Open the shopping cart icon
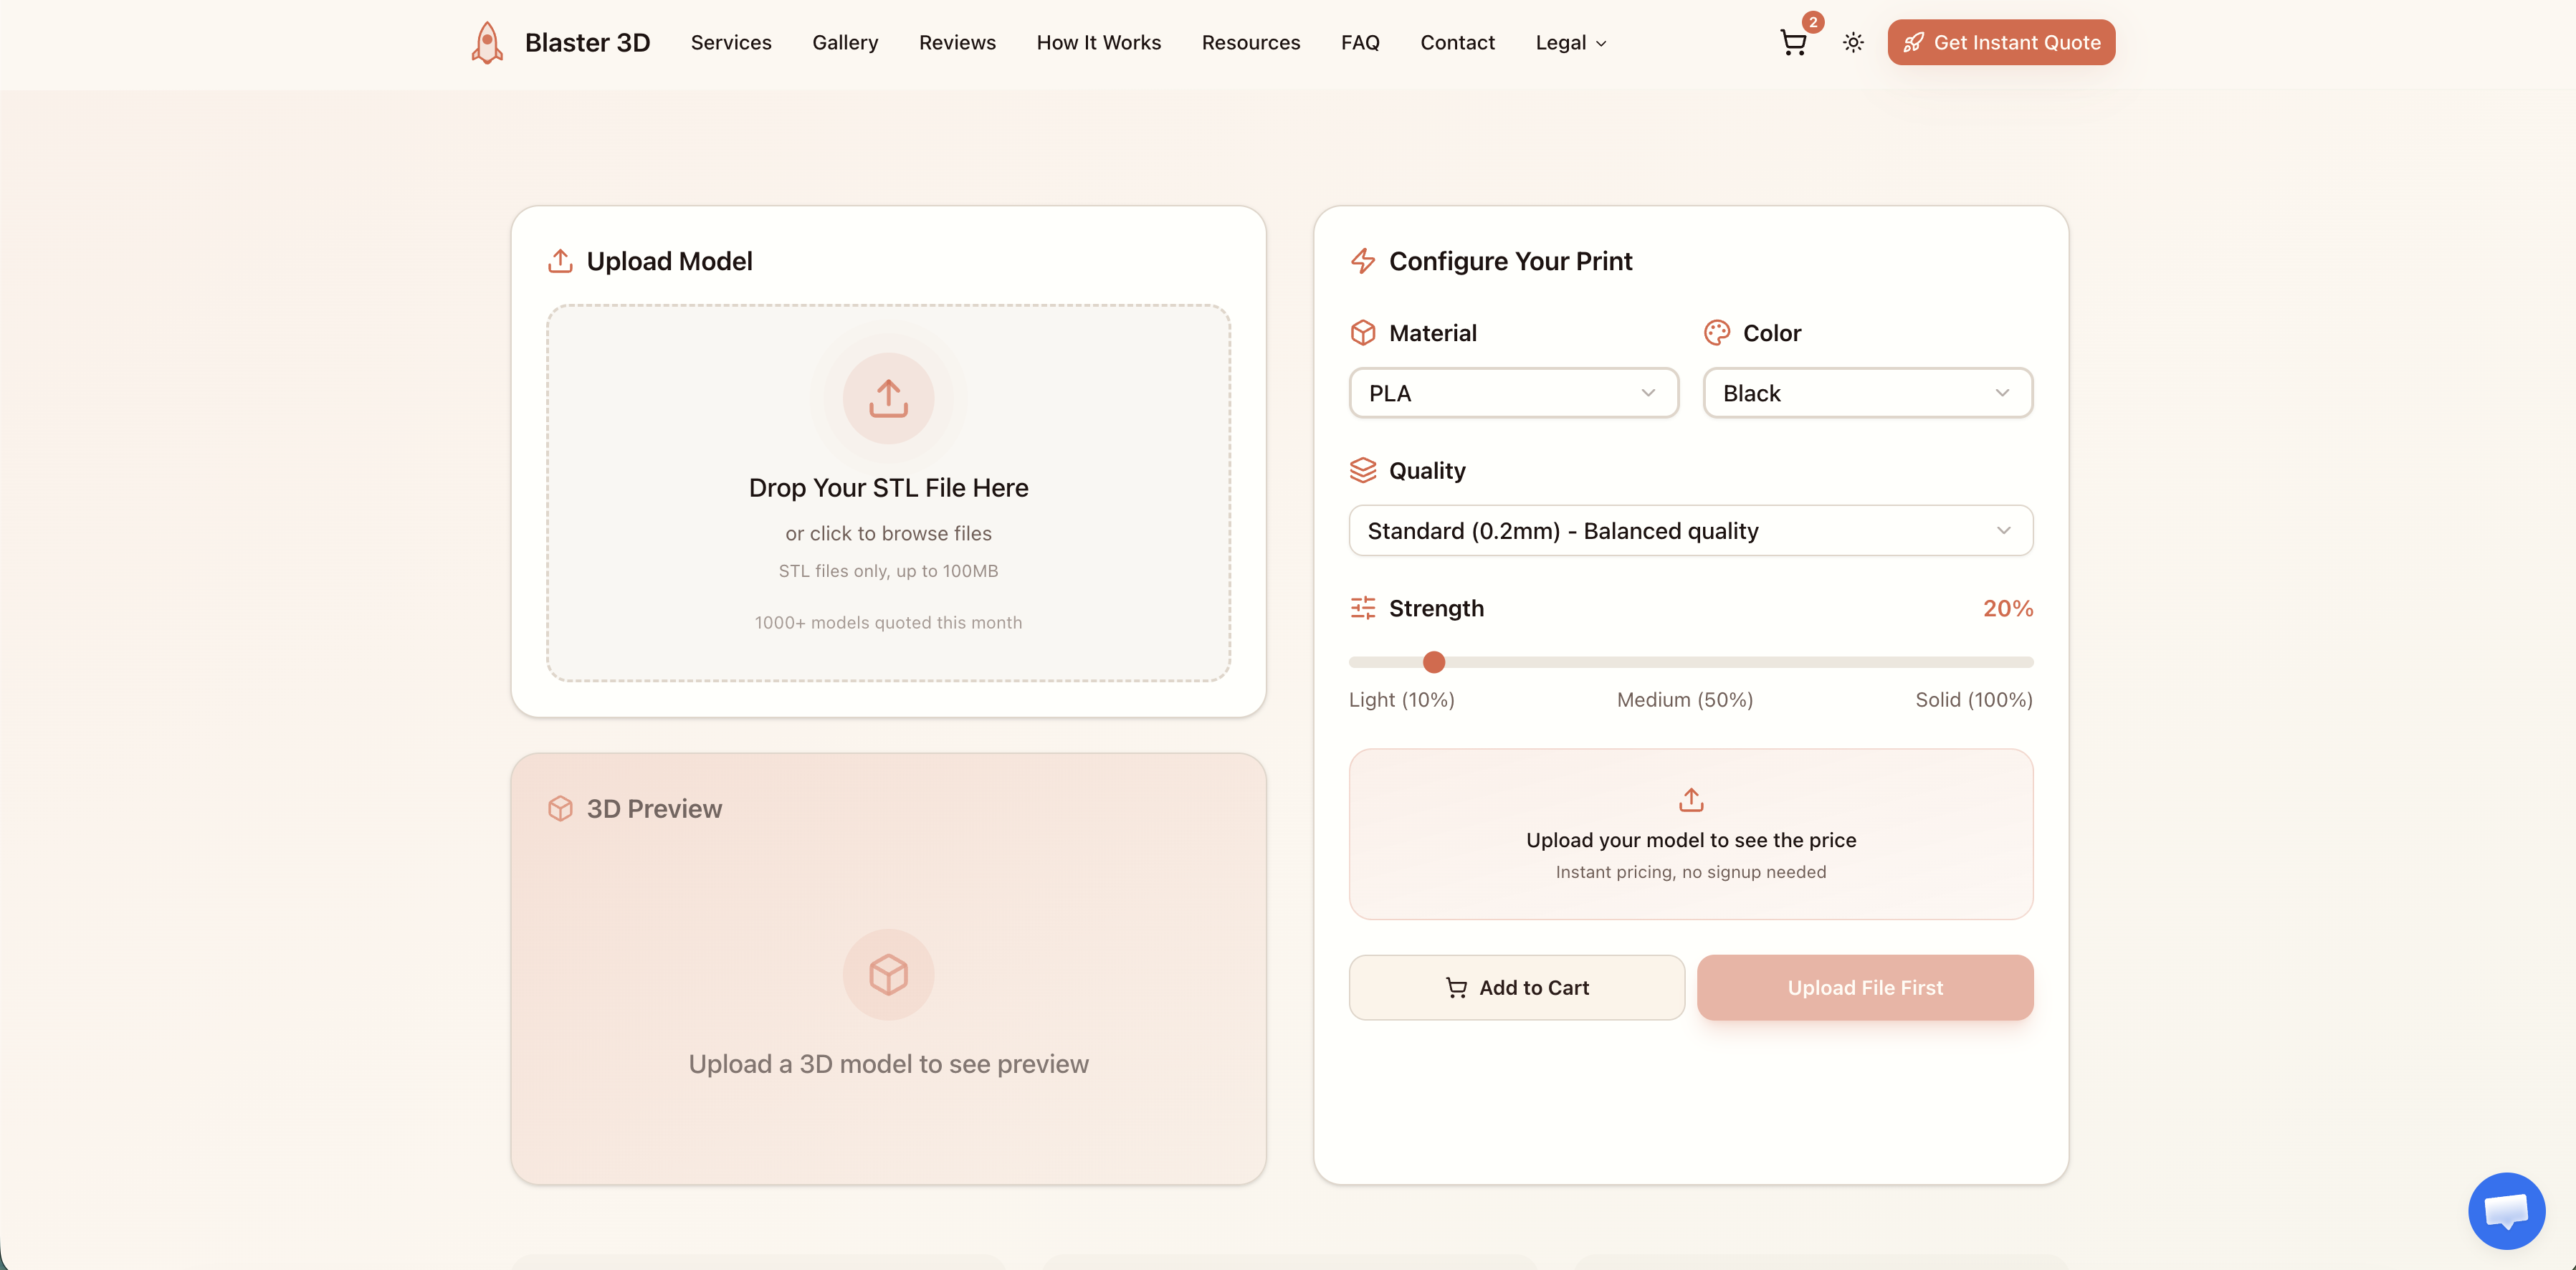This screenshot has width=2576, height=1270. click(x=1793, y=43)
